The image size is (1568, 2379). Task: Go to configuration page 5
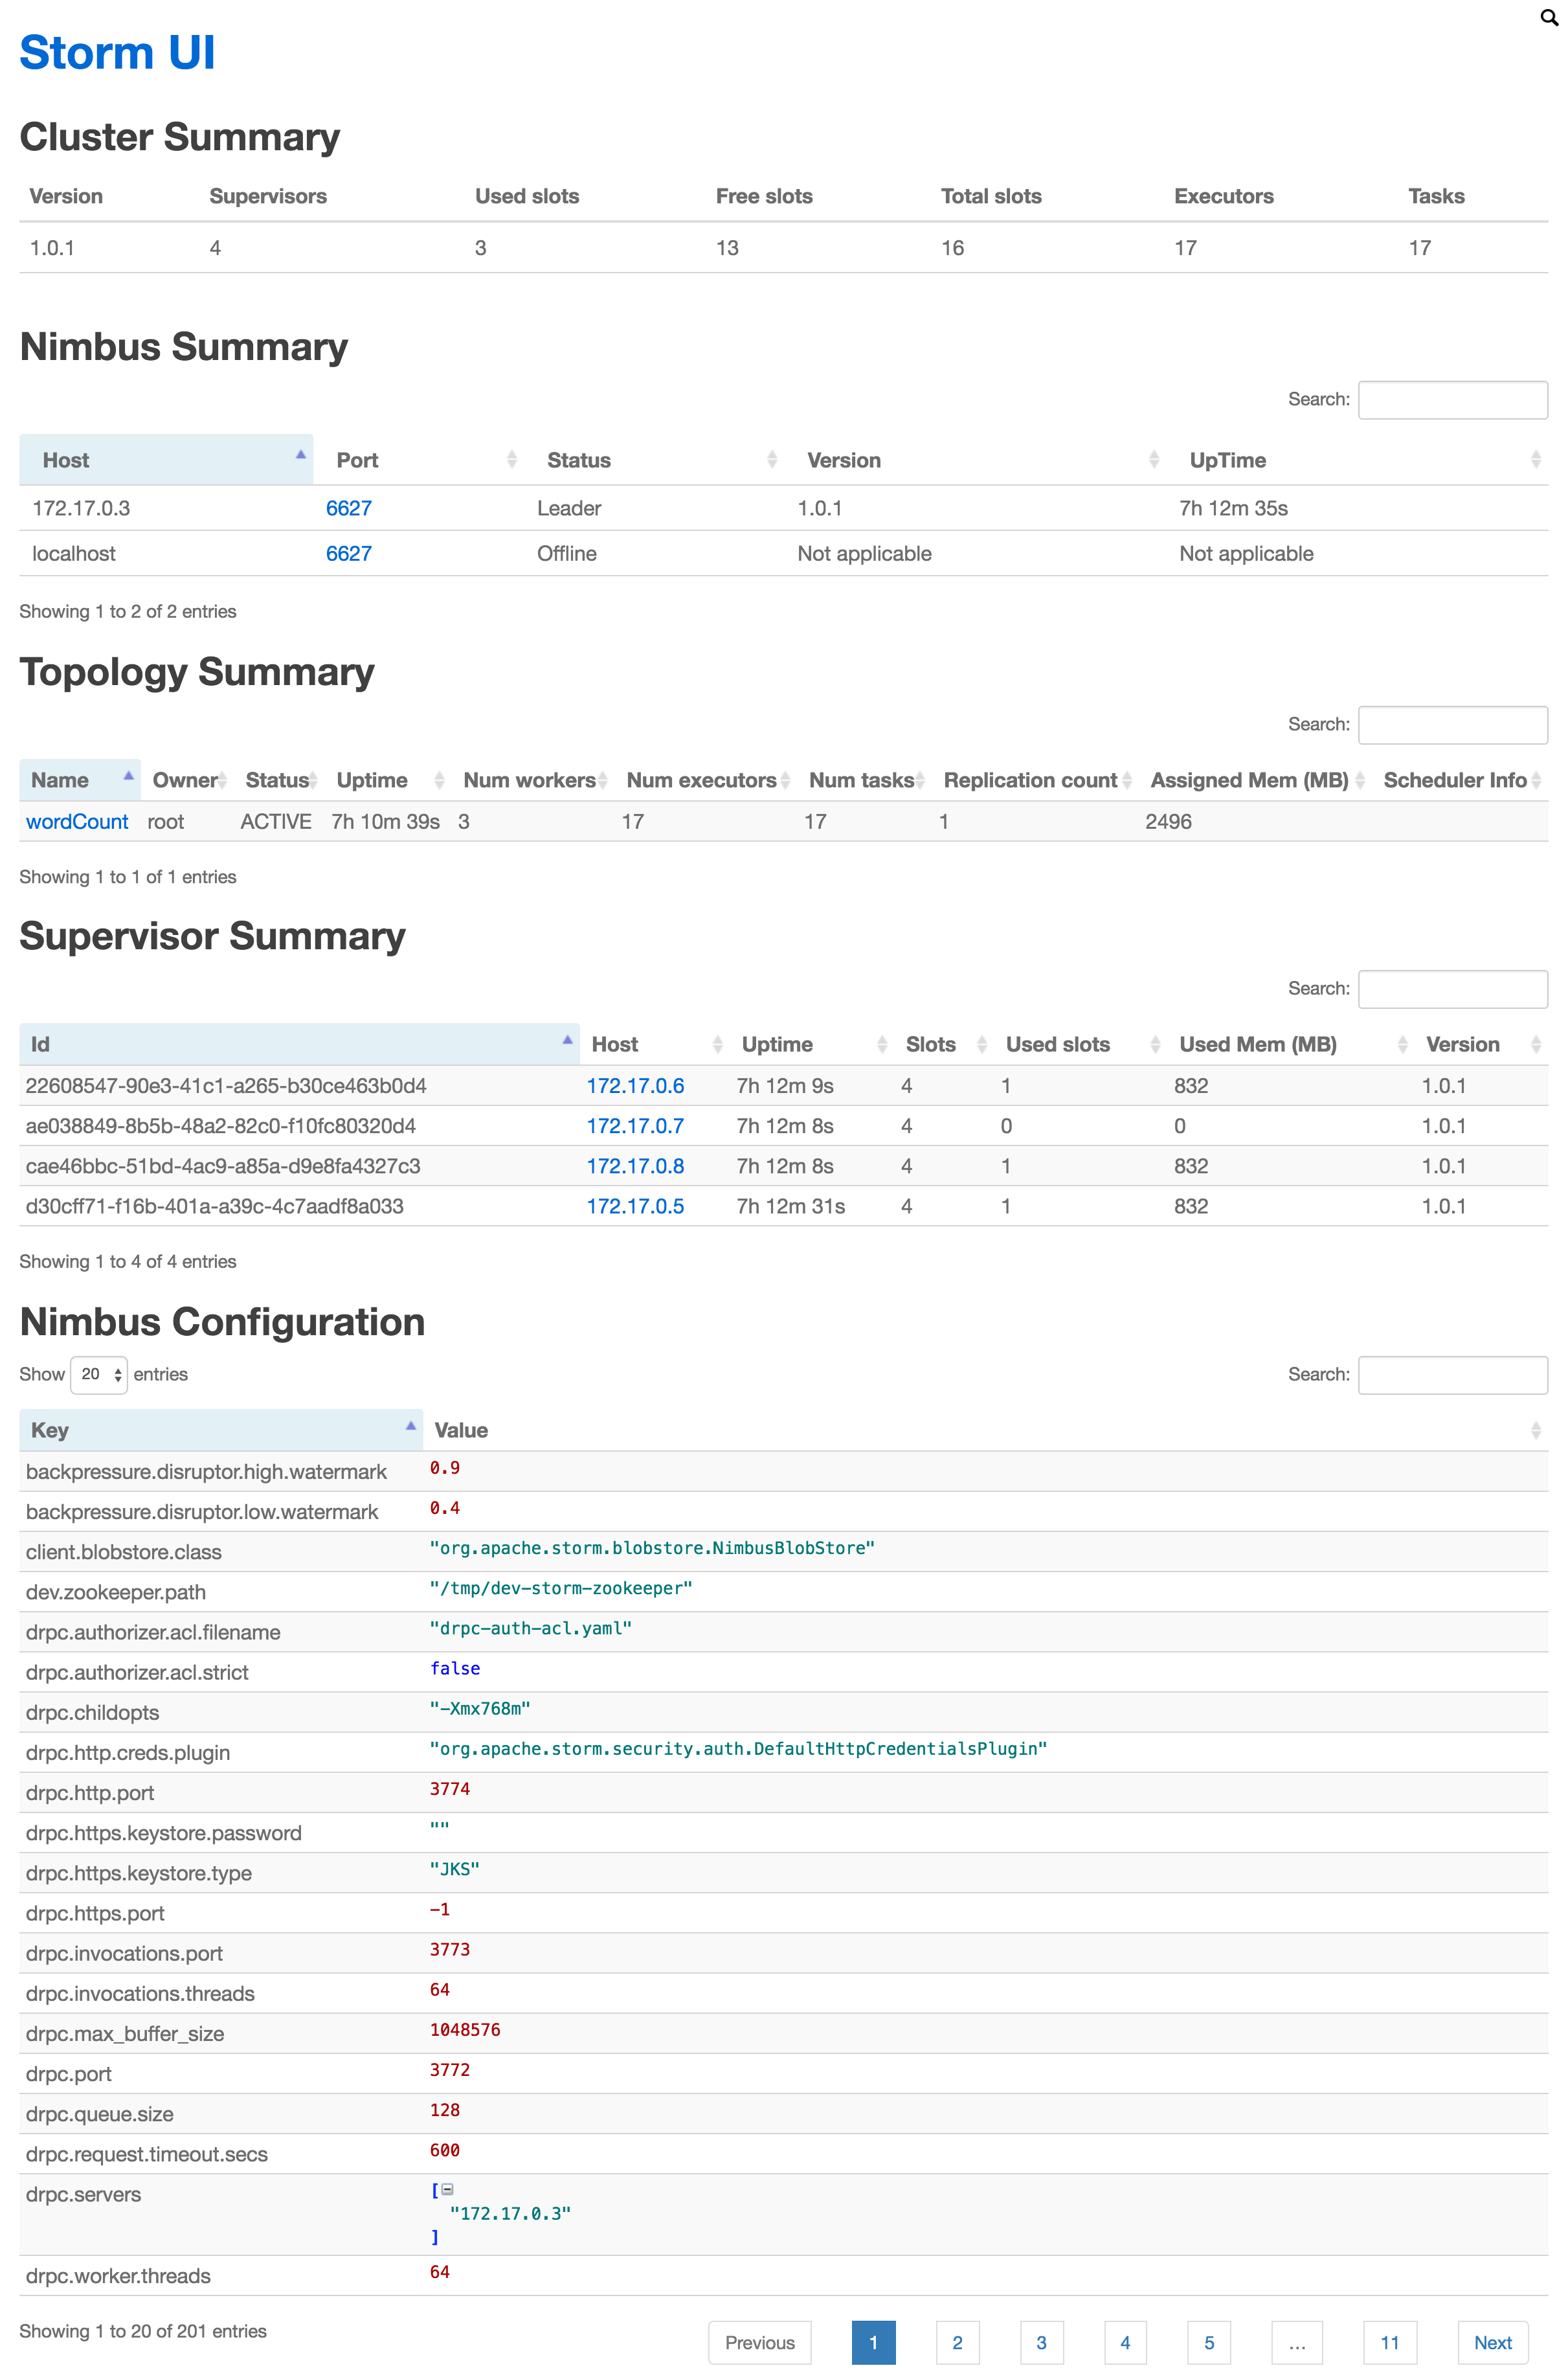pyautogui.click(x=1209, y=2342)
